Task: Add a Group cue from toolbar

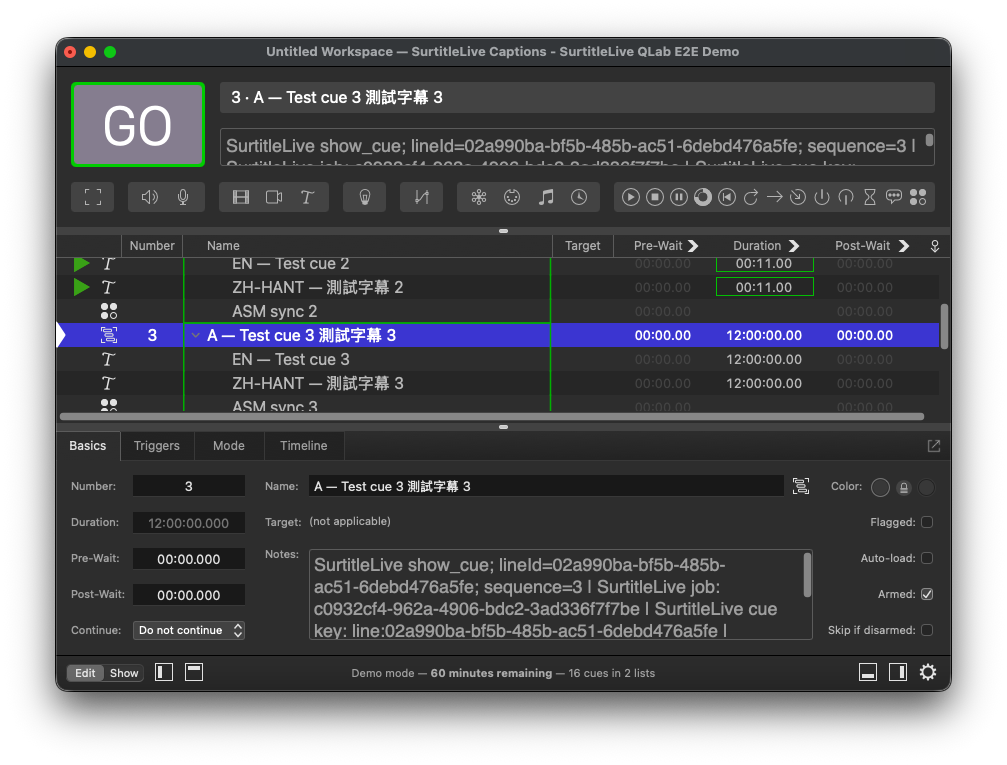Action: [92, 197]
